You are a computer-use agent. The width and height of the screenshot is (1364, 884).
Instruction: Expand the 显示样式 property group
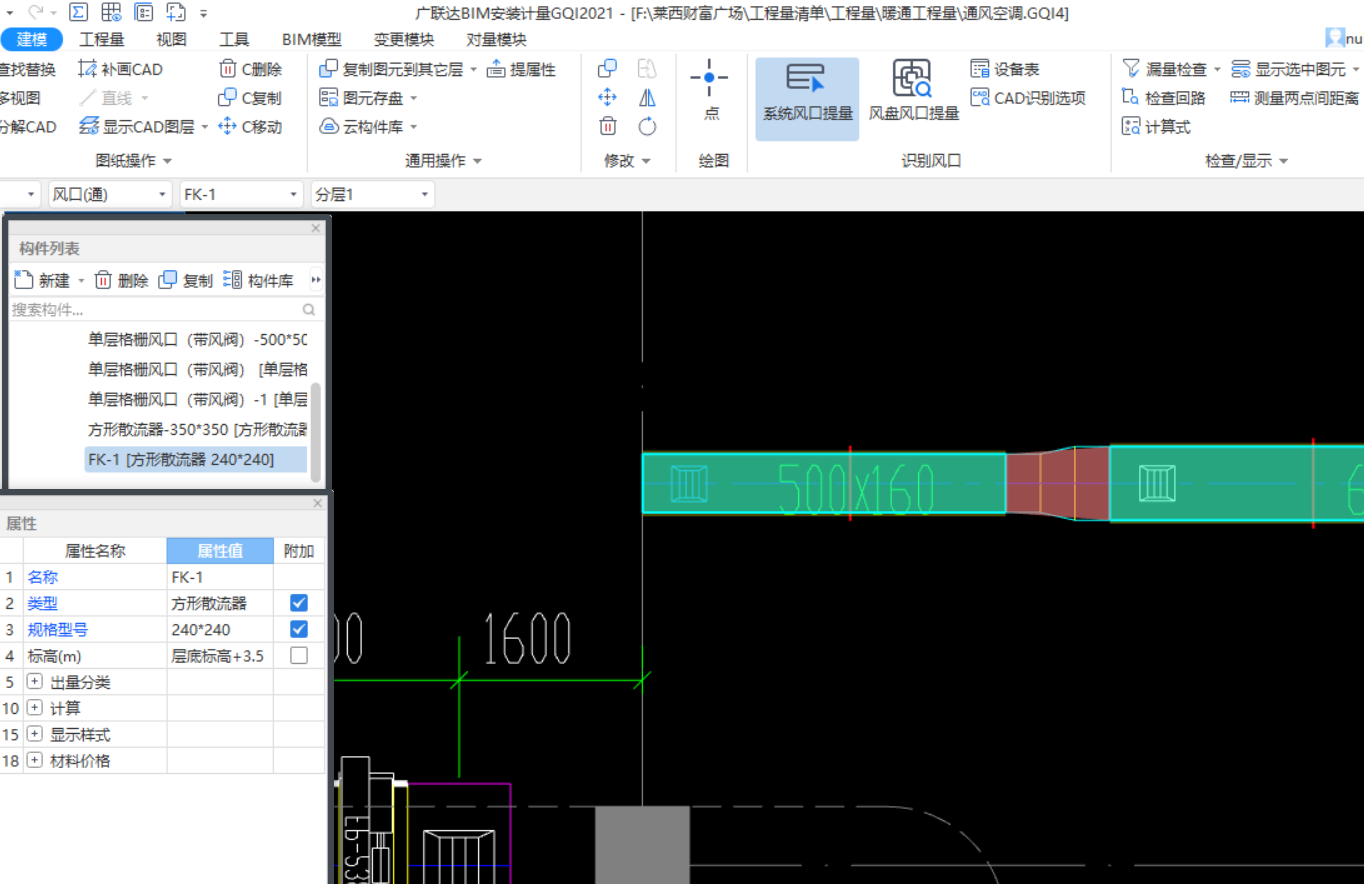click(35, 734)
